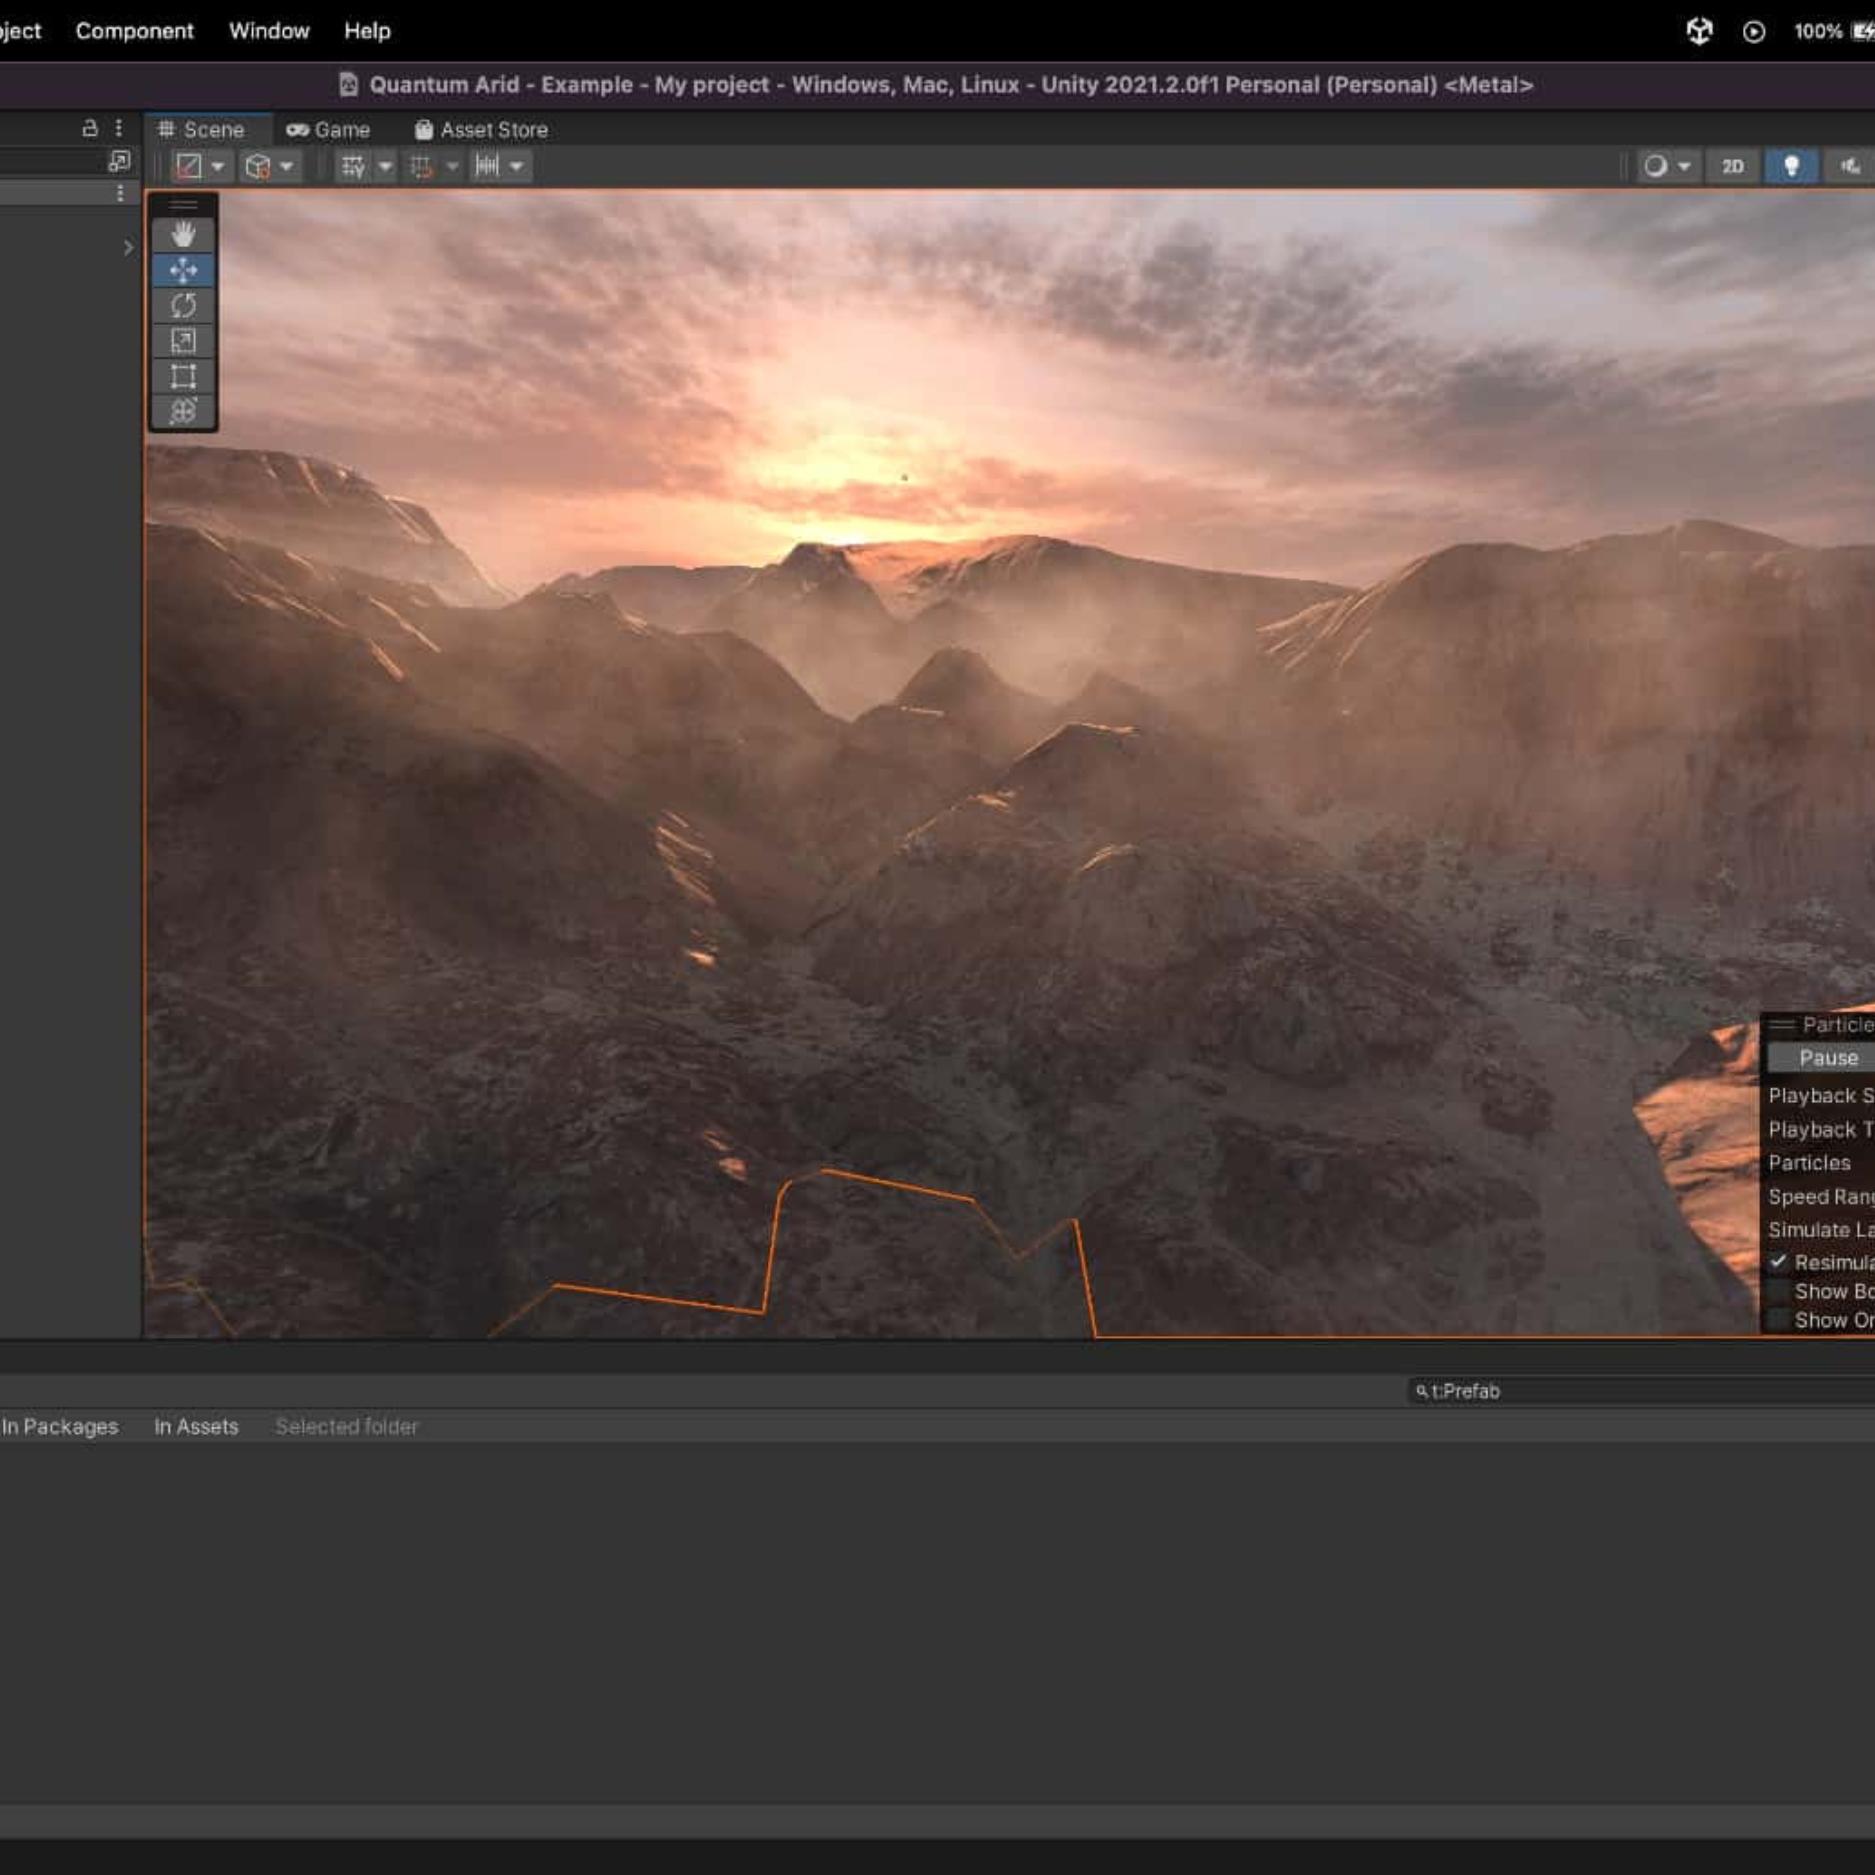The height and width of the screenshot is (1875, 1875).
Task: Select the Move tool
Action: click(x=183, y=270)
